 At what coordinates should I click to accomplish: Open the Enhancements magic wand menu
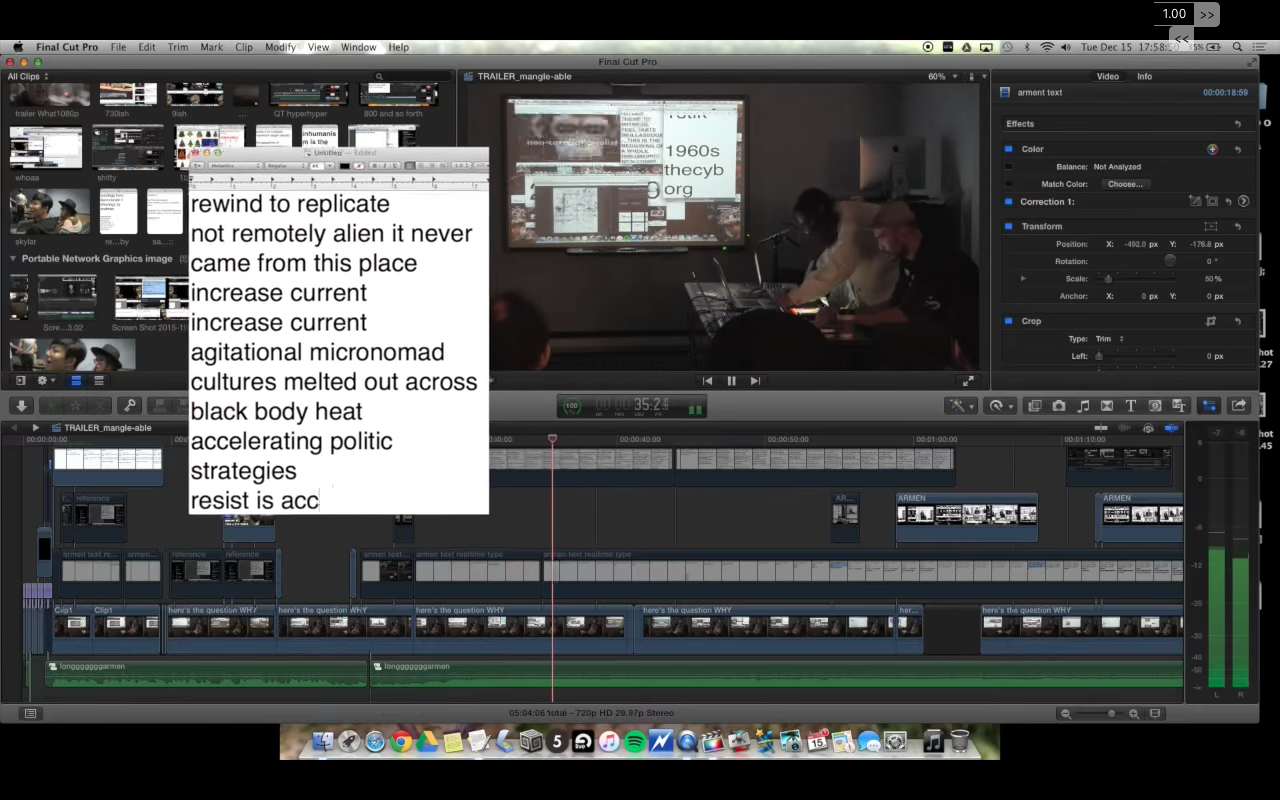(961, 406)
